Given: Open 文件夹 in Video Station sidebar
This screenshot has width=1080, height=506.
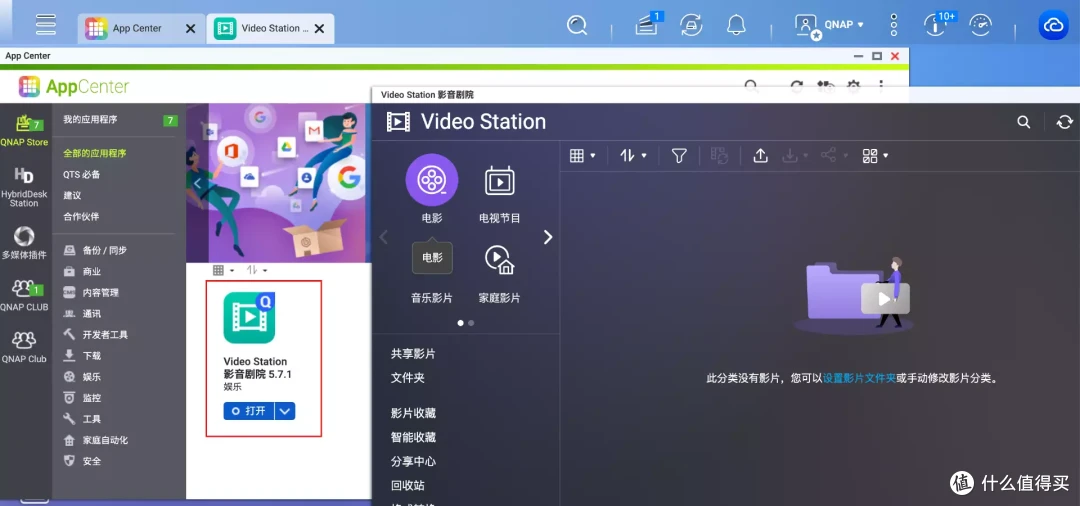Looking at the screenshot, I should pyautogui.click(x=408, y=378).
